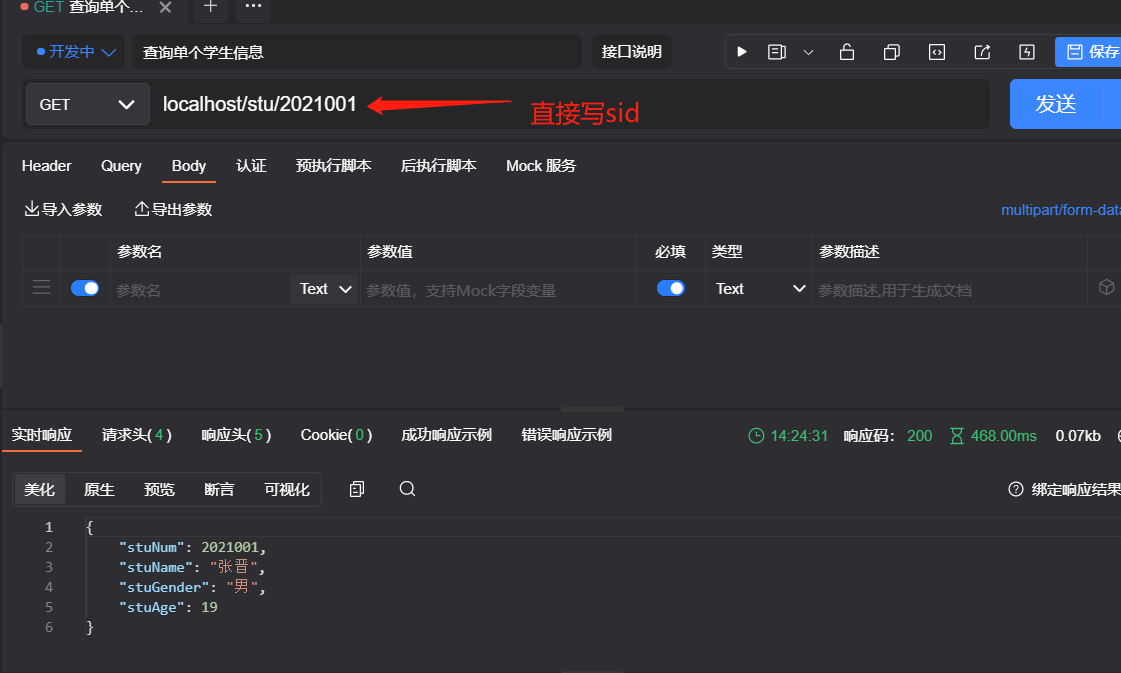Open the multipart/form-data body type selector
This screenshot has width=1121, height=673.
[1060, 210]
